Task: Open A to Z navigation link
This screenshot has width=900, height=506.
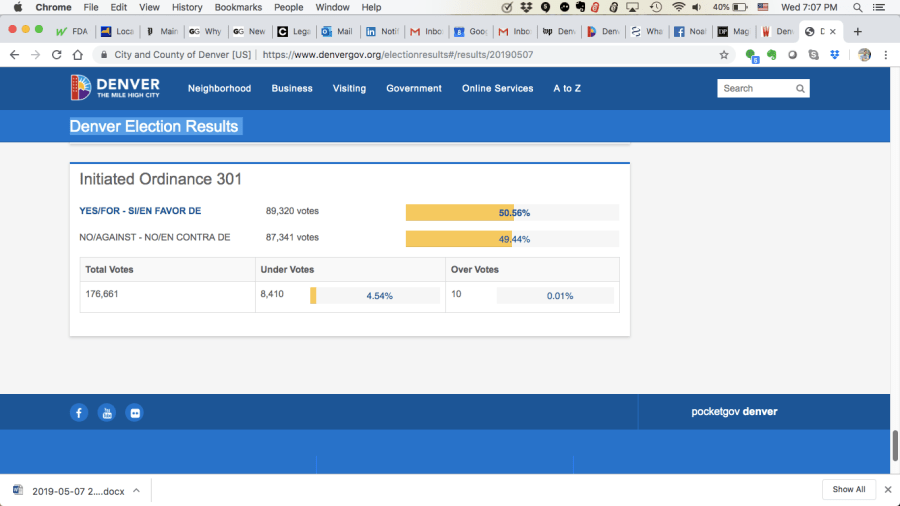Action: click(567, 88)
